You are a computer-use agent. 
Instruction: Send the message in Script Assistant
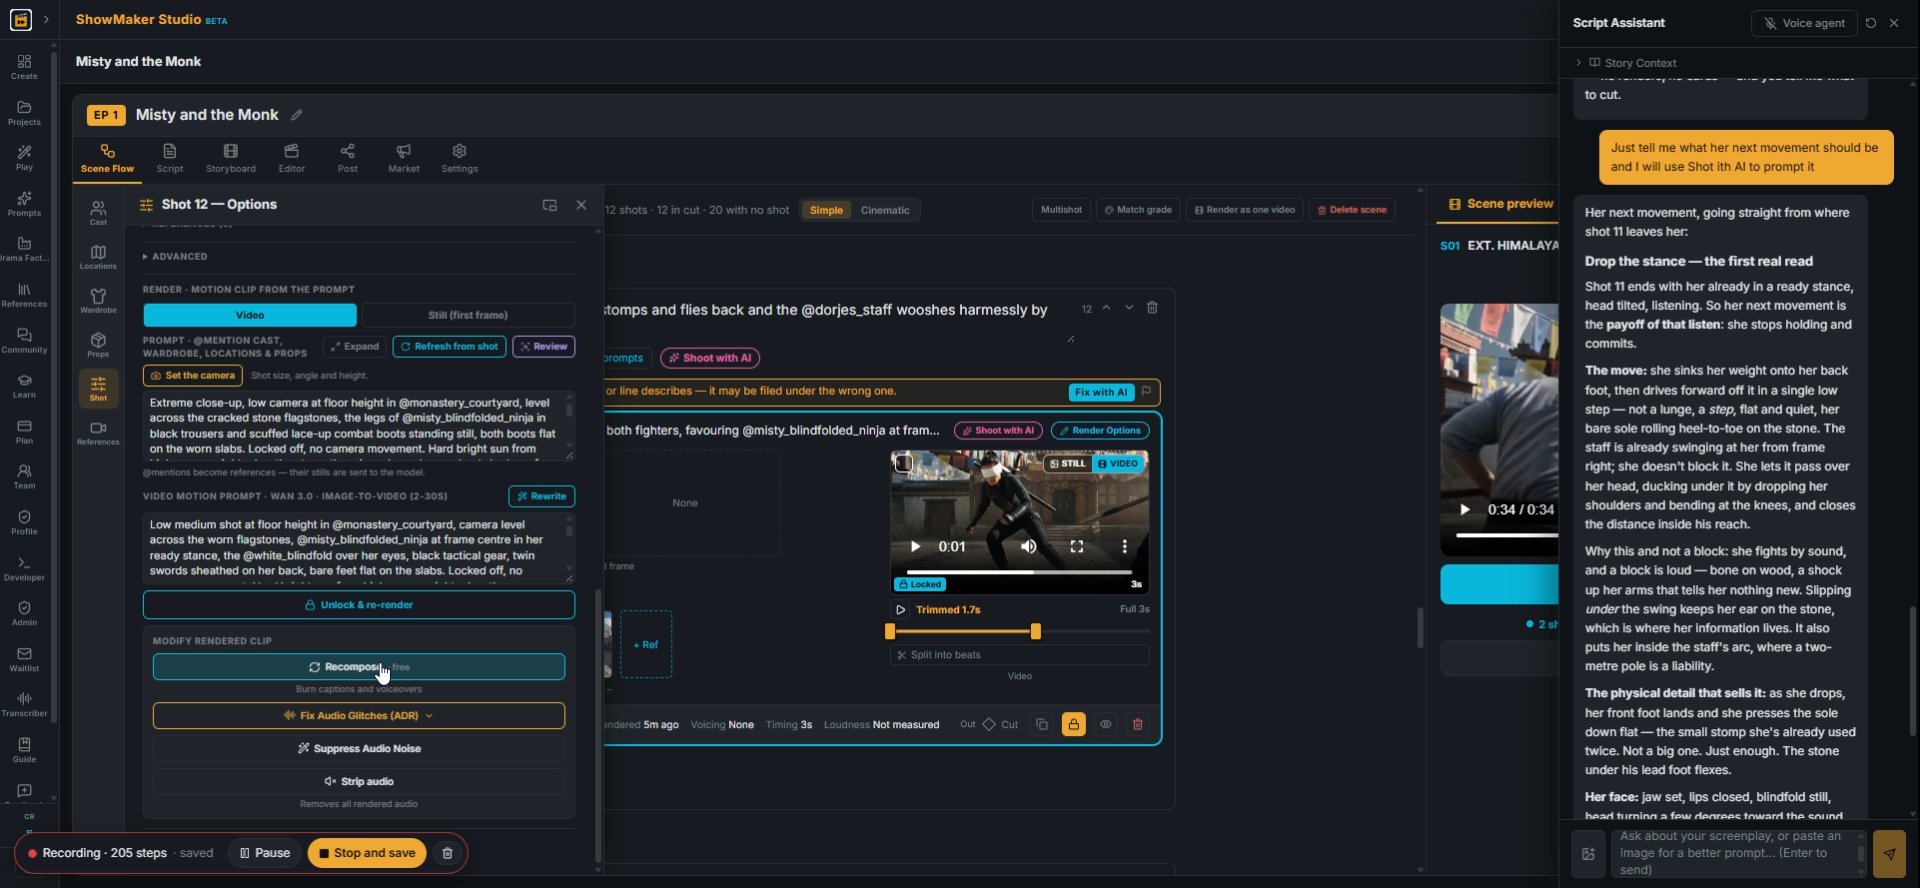coord(1889,853)
